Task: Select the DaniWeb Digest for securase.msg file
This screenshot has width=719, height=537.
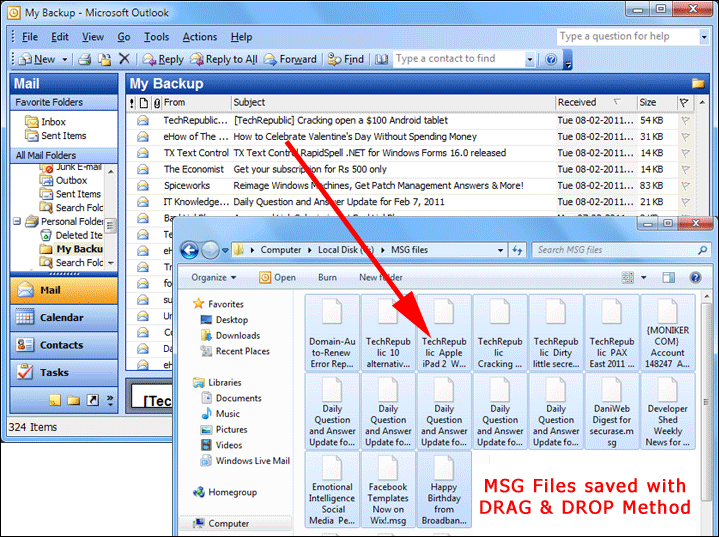Action: point(611,411)
